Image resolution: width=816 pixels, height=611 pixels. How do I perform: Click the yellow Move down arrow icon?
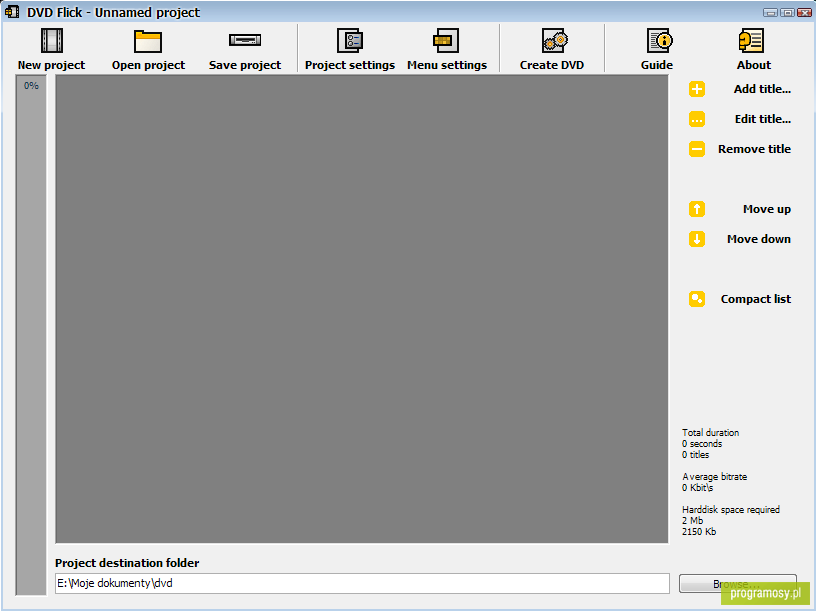[x=697, y=239]
